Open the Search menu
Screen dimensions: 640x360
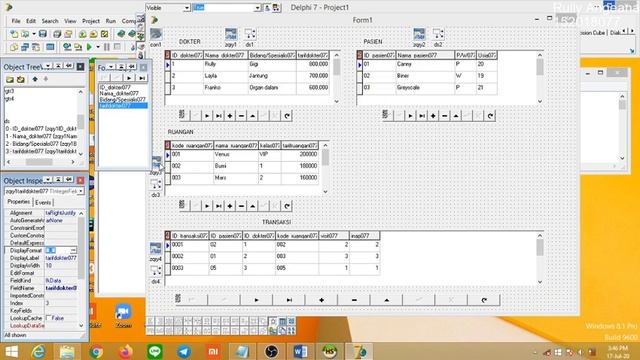tap(50, 21)
